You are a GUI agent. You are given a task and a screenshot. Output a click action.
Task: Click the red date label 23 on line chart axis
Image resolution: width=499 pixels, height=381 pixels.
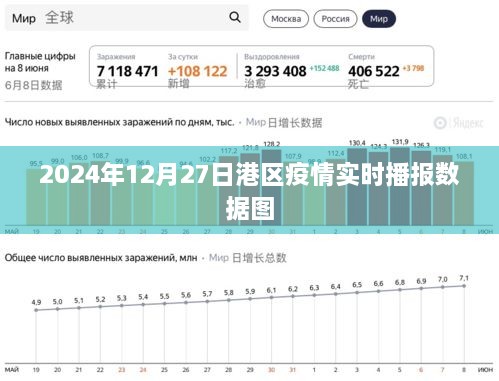(x=122, y=370)
